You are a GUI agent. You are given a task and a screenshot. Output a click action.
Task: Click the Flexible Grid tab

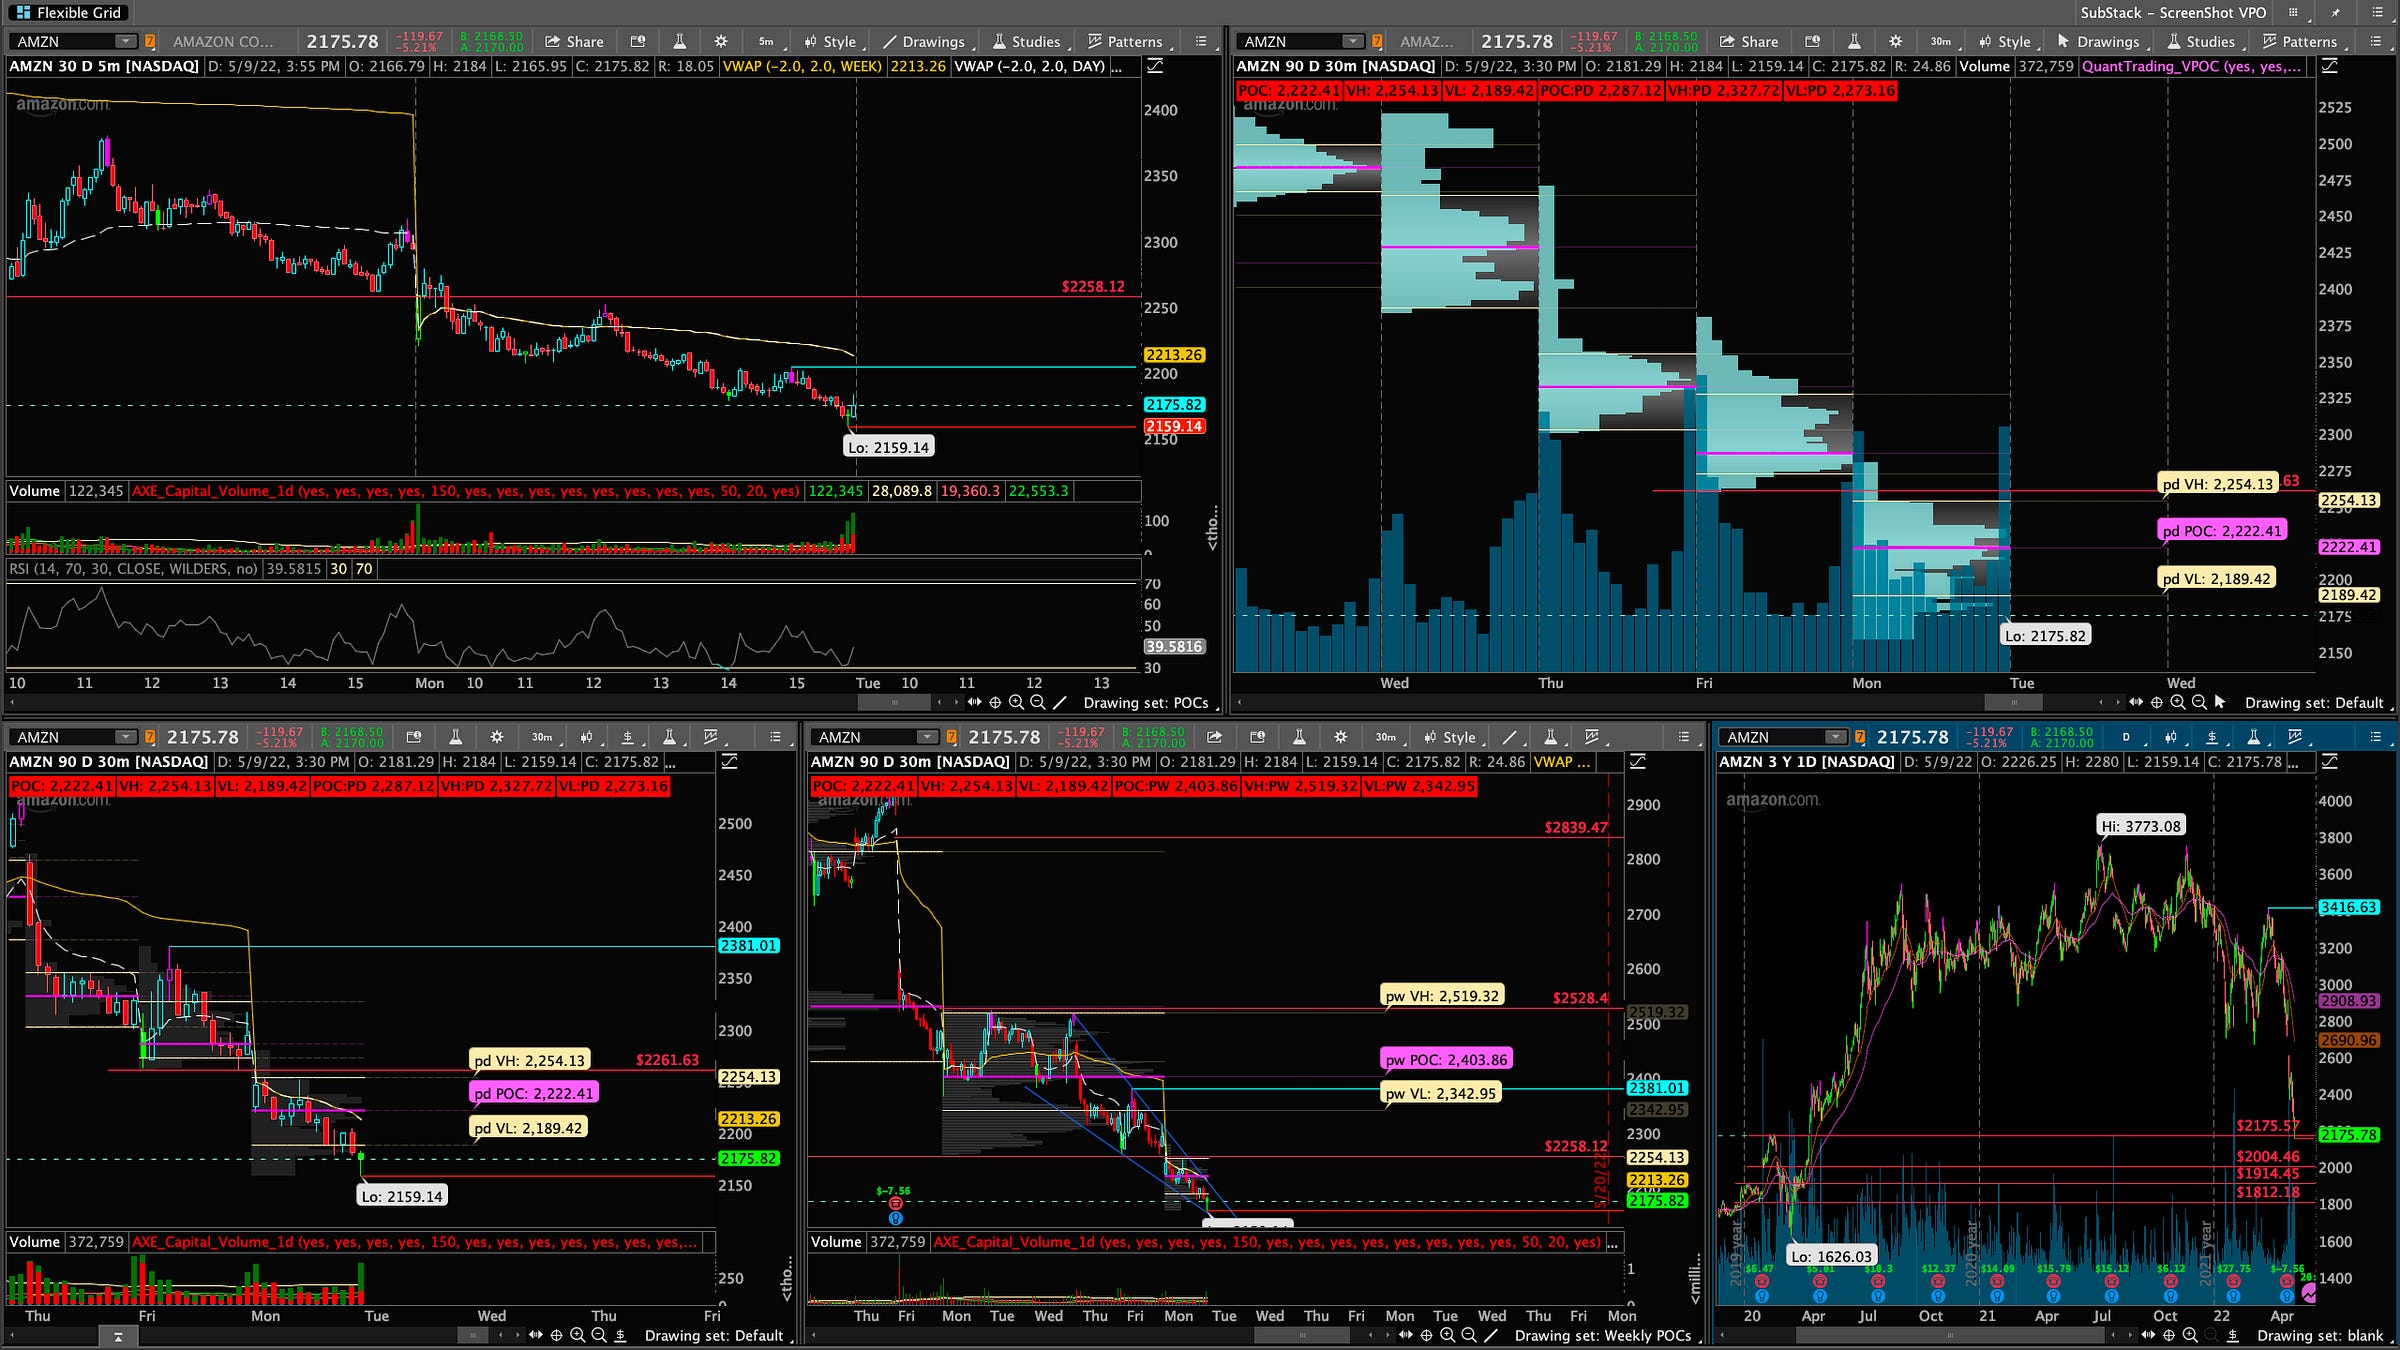[68, 12]
